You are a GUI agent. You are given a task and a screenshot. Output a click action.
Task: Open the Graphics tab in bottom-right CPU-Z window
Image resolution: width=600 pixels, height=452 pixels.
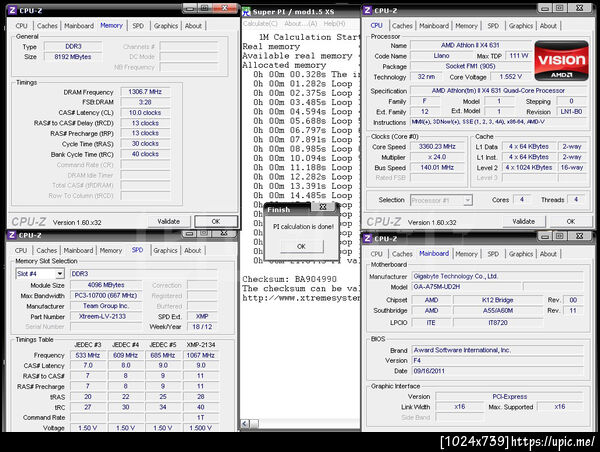[x=521, y=254]
